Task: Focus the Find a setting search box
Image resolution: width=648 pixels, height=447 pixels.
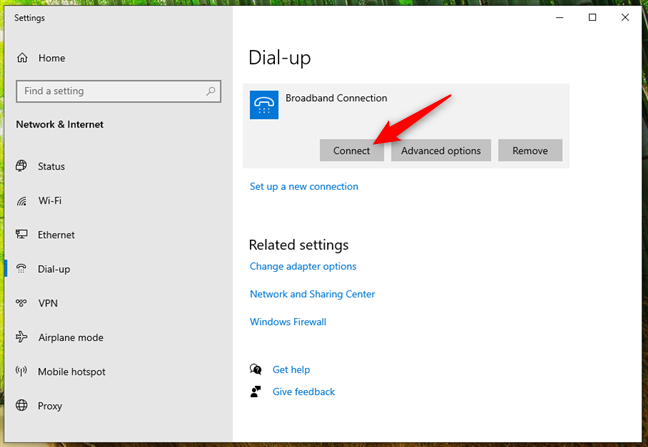Action: coord(119,91)
